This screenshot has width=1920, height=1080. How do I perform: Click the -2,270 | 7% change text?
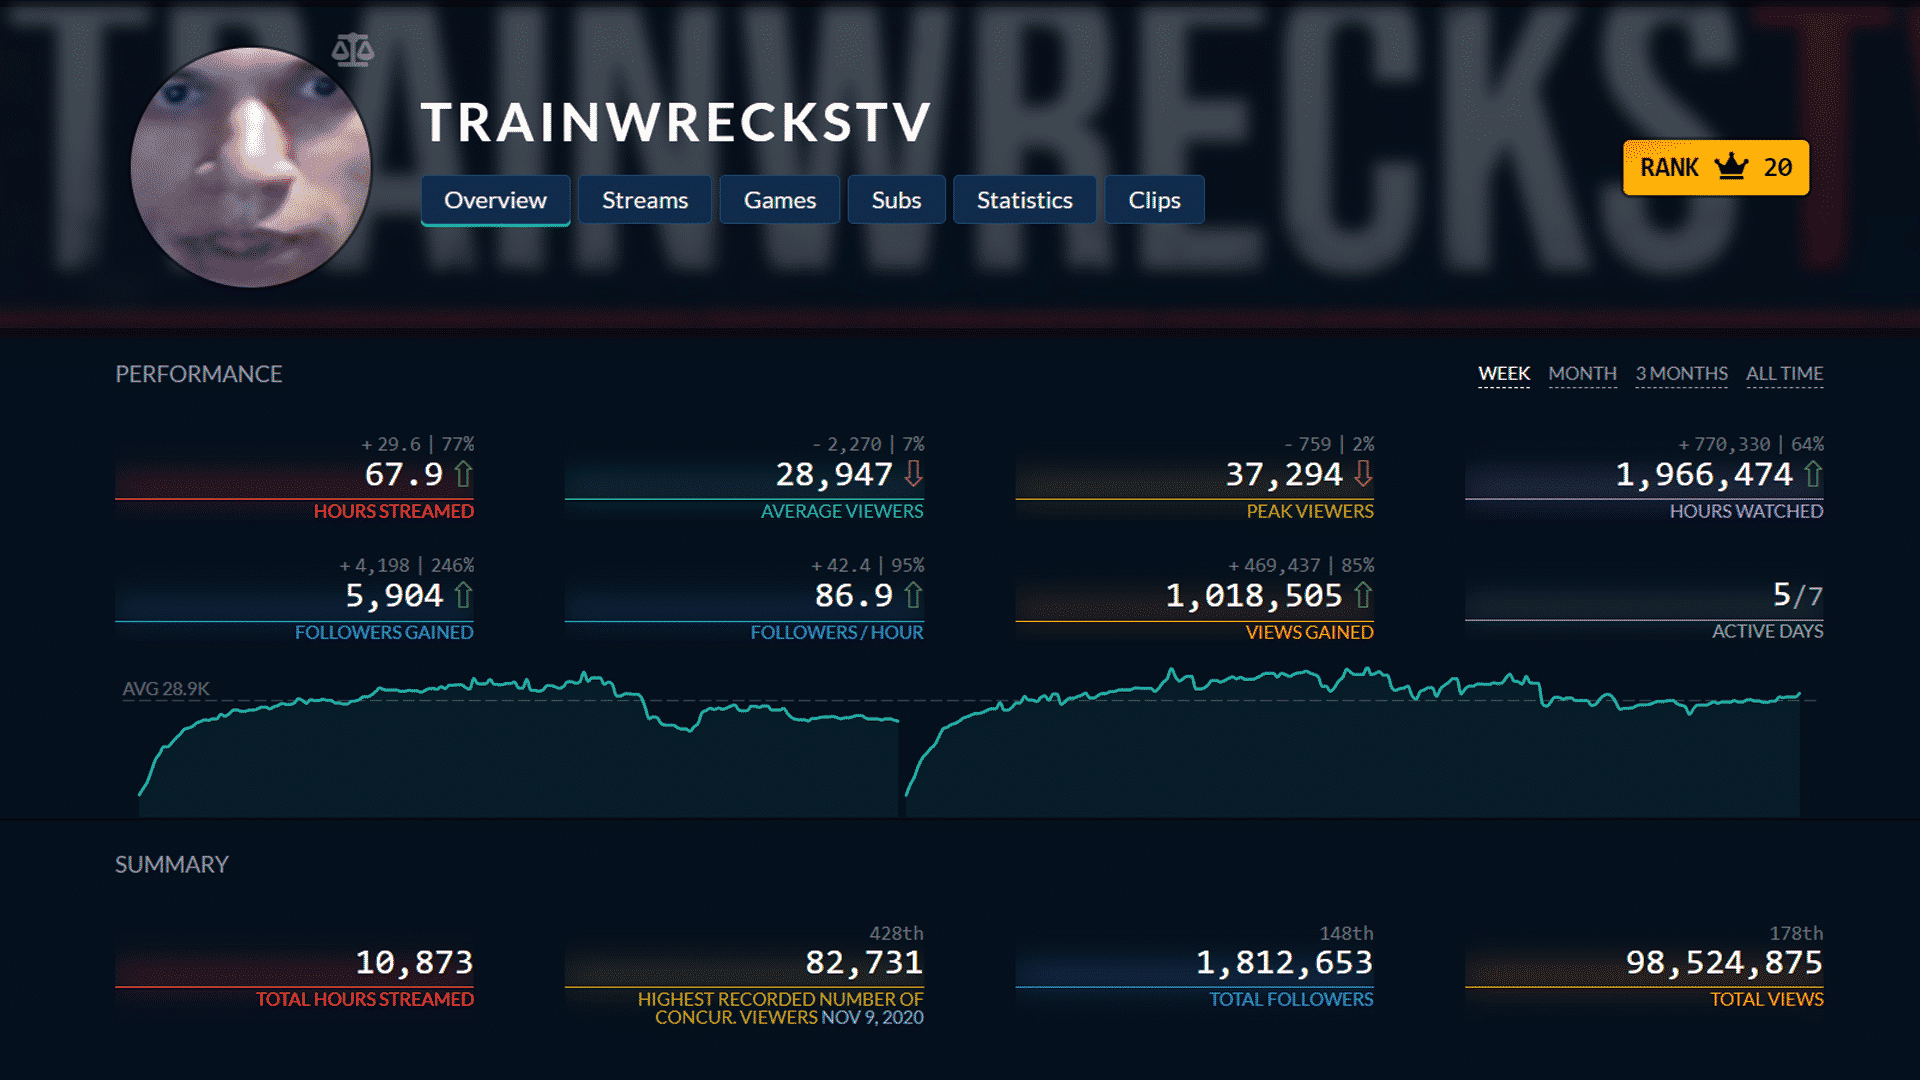(868, 444)
